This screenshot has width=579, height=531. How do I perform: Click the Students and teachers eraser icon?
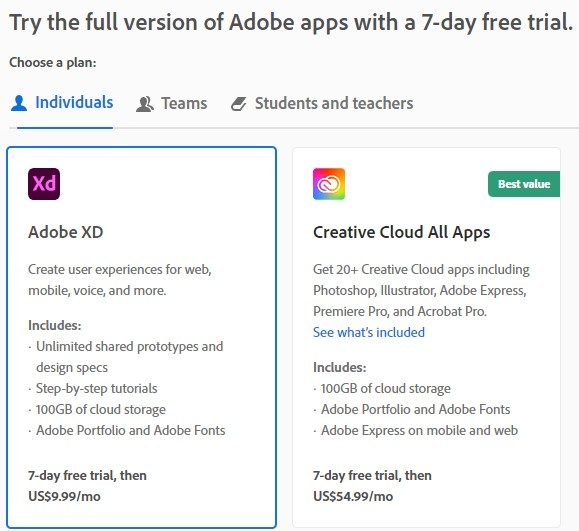click(x=239, y=104)
